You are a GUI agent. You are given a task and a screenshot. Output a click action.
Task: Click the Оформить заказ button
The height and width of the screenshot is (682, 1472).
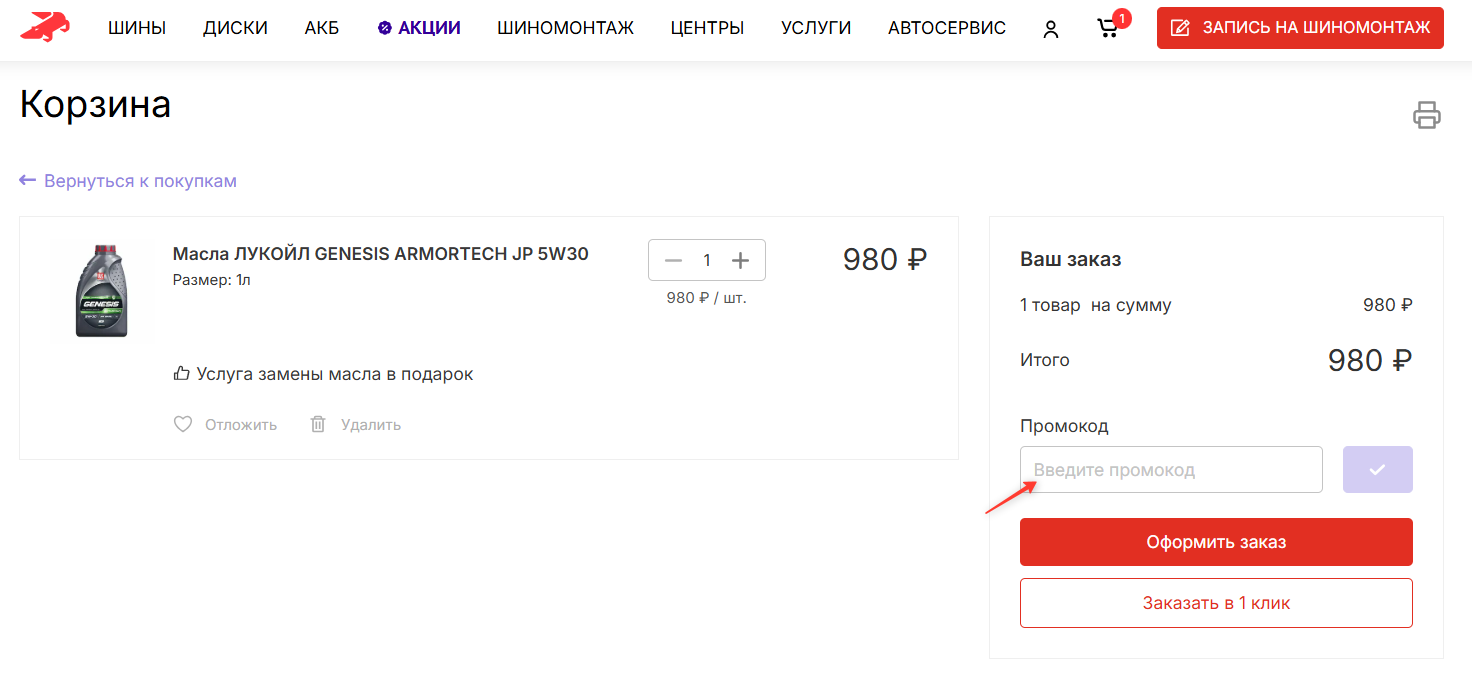tap(1216, 541)
